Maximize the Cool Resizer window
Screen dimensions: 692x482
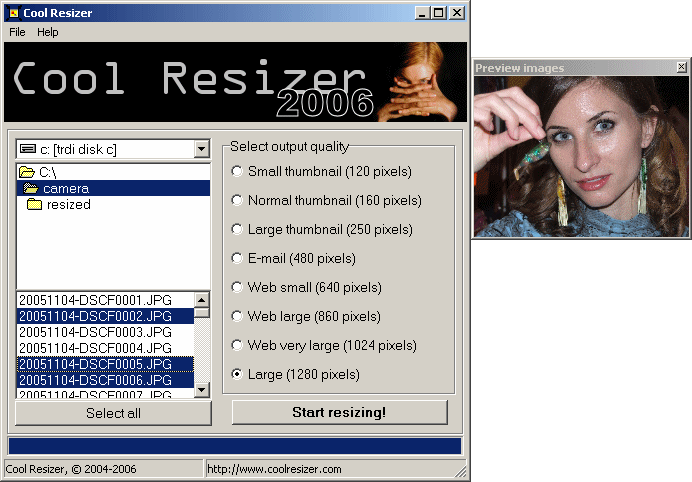[x=438, y=13]
